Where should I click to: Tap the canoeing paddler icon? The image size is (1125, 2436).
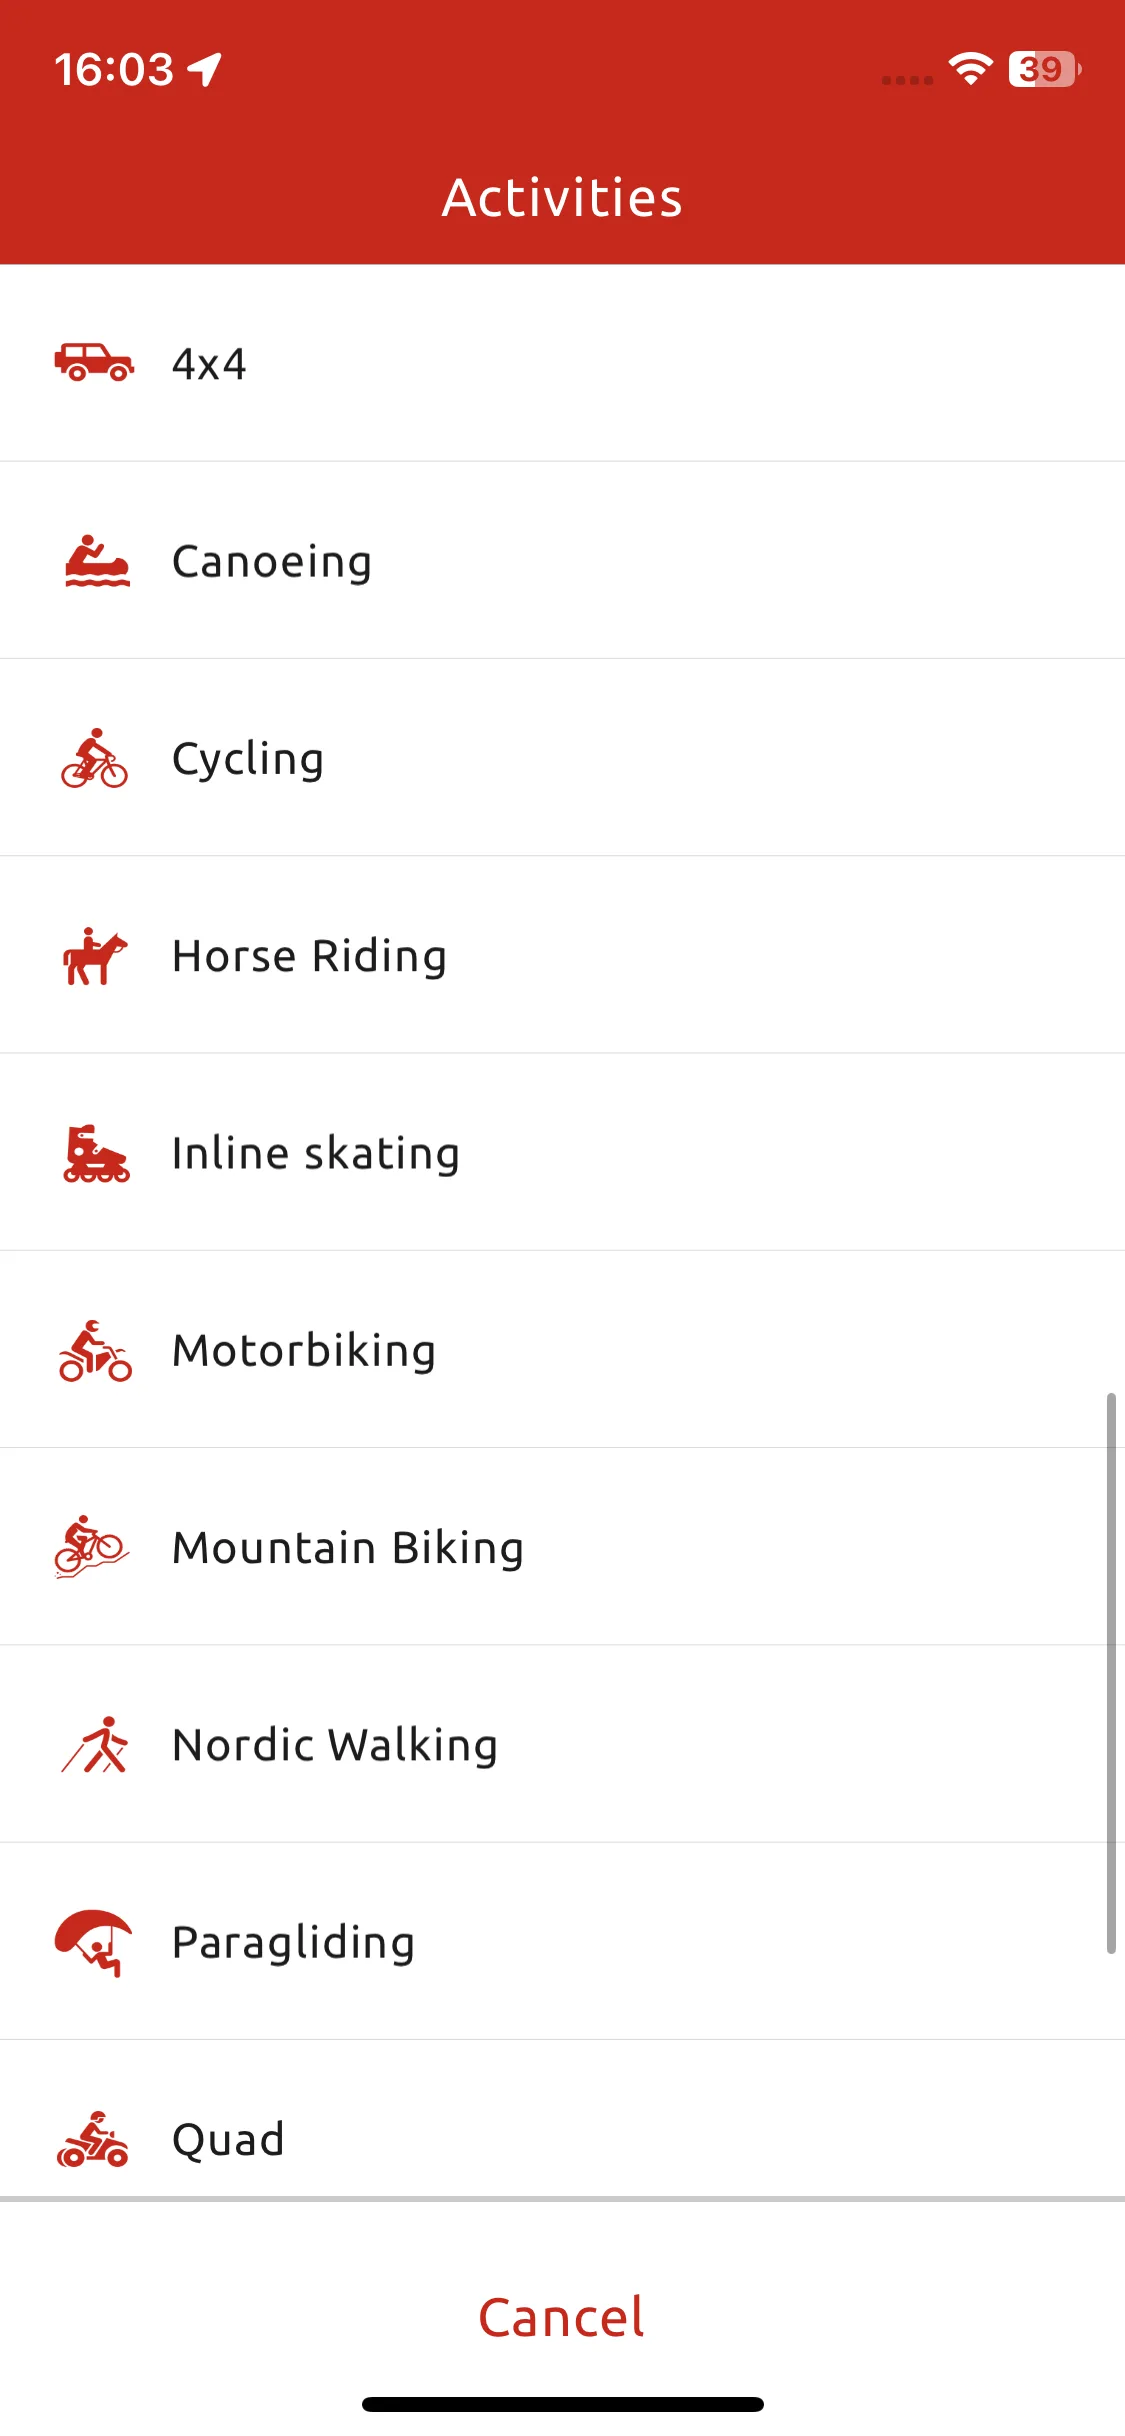click(97, 560)
